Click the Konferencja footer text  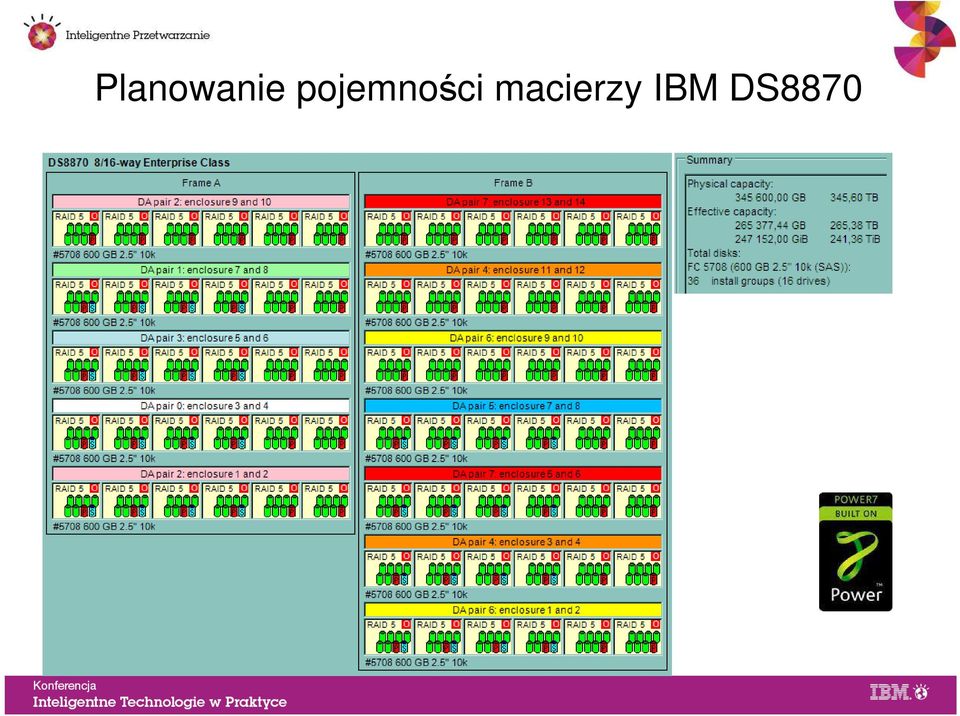click(x=64, y=685)
